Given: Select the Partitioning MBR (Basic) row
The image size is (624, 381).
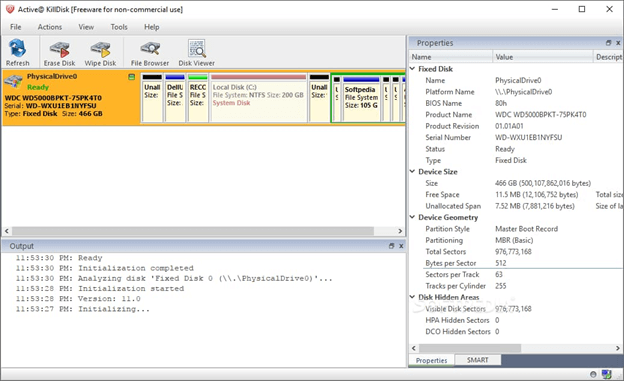Looking at the screenshot, I should point(516,240).
